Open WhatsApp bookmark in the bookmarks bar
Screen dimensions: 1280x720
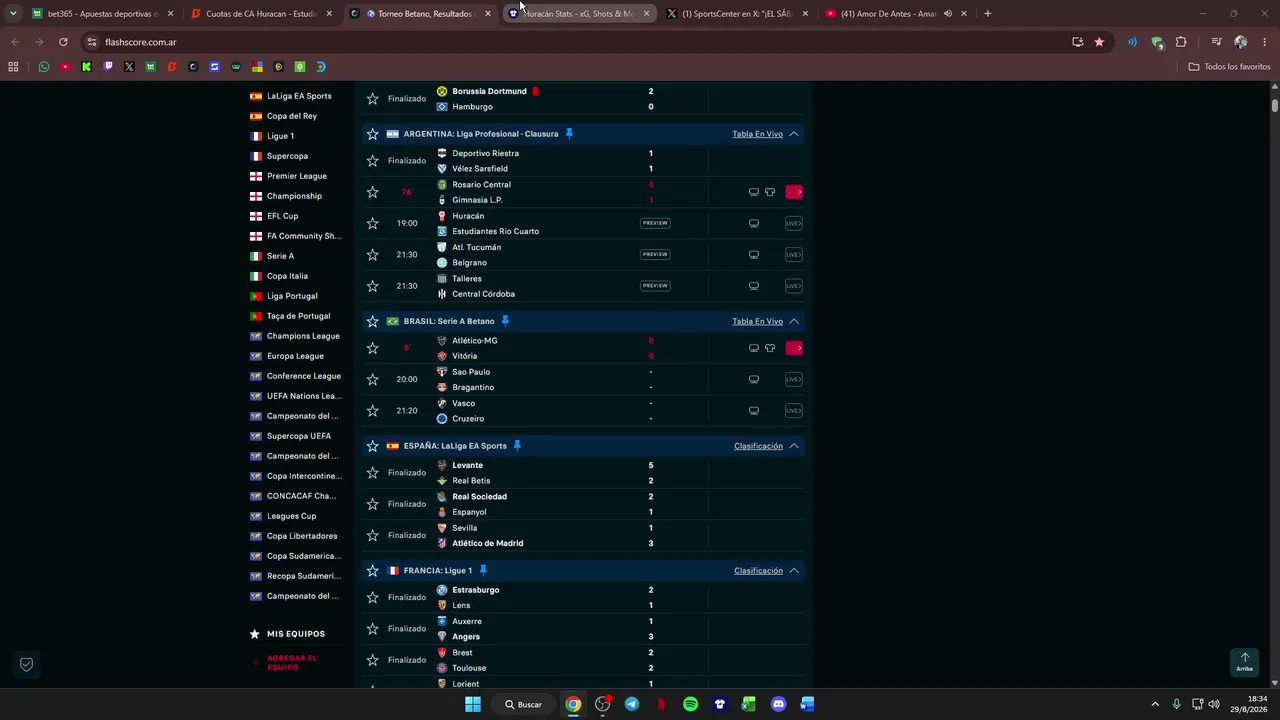[44, 67]
